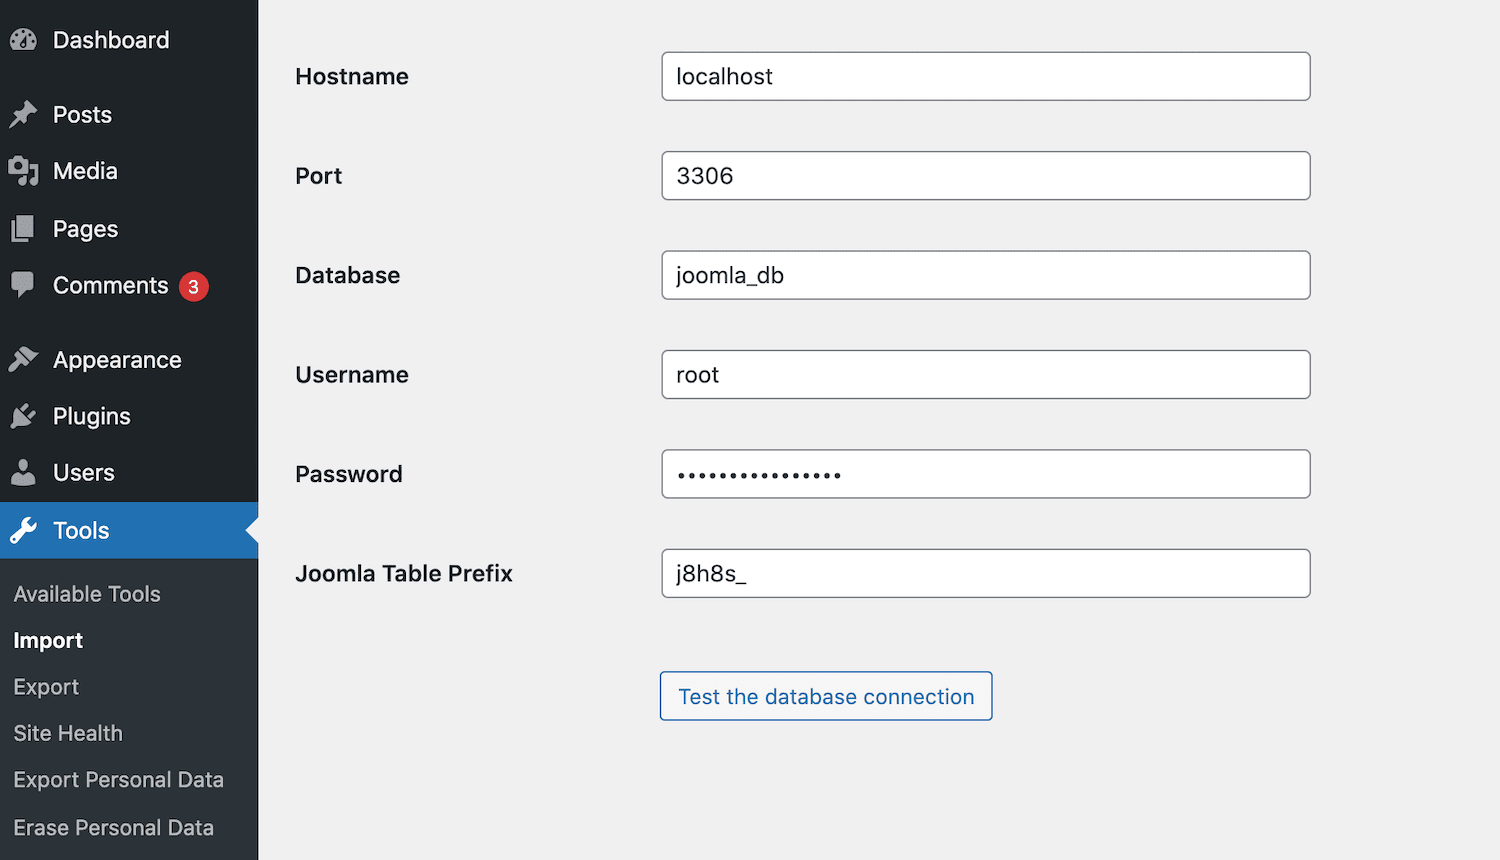Open the Available Tools submenu item
This screenshot has height=860, width=1500.
pyautogui.click(x=87, y=594)
